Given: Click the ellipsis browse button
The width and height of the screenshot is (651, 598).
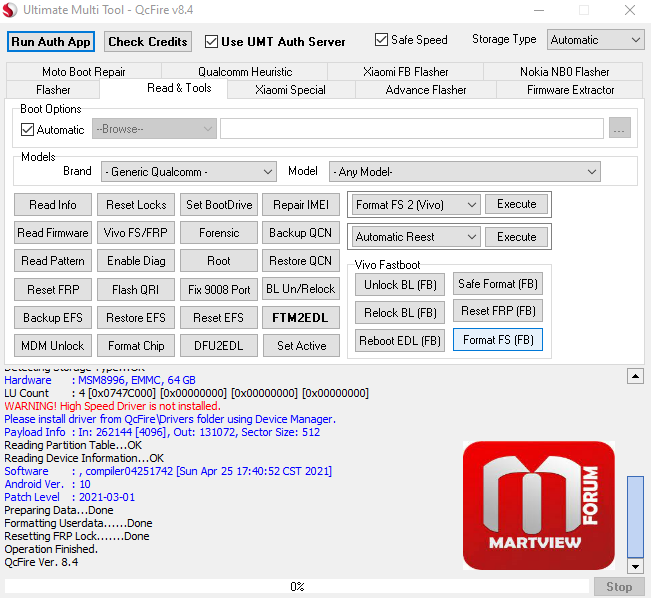Looking at the screenshot, I should point(620,128).
